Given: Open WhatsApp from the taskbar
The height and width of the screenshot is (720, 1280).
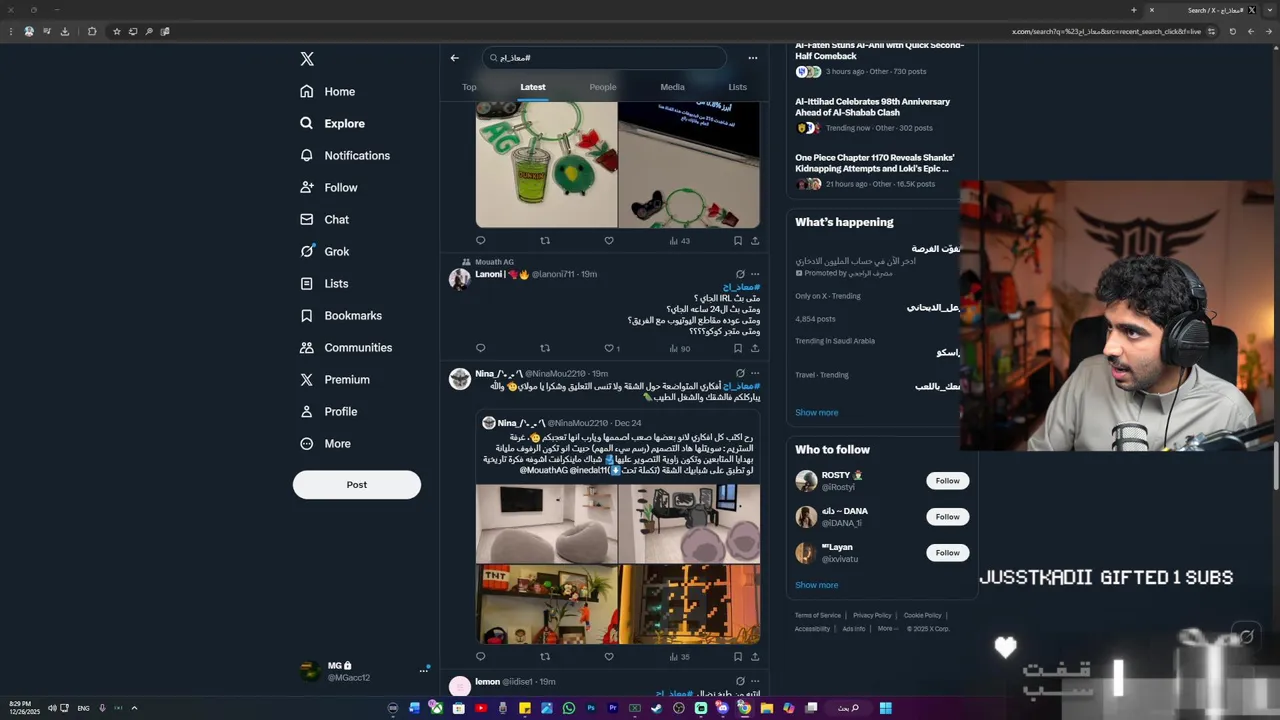Looking at the screenshot, I should [569, 708].
